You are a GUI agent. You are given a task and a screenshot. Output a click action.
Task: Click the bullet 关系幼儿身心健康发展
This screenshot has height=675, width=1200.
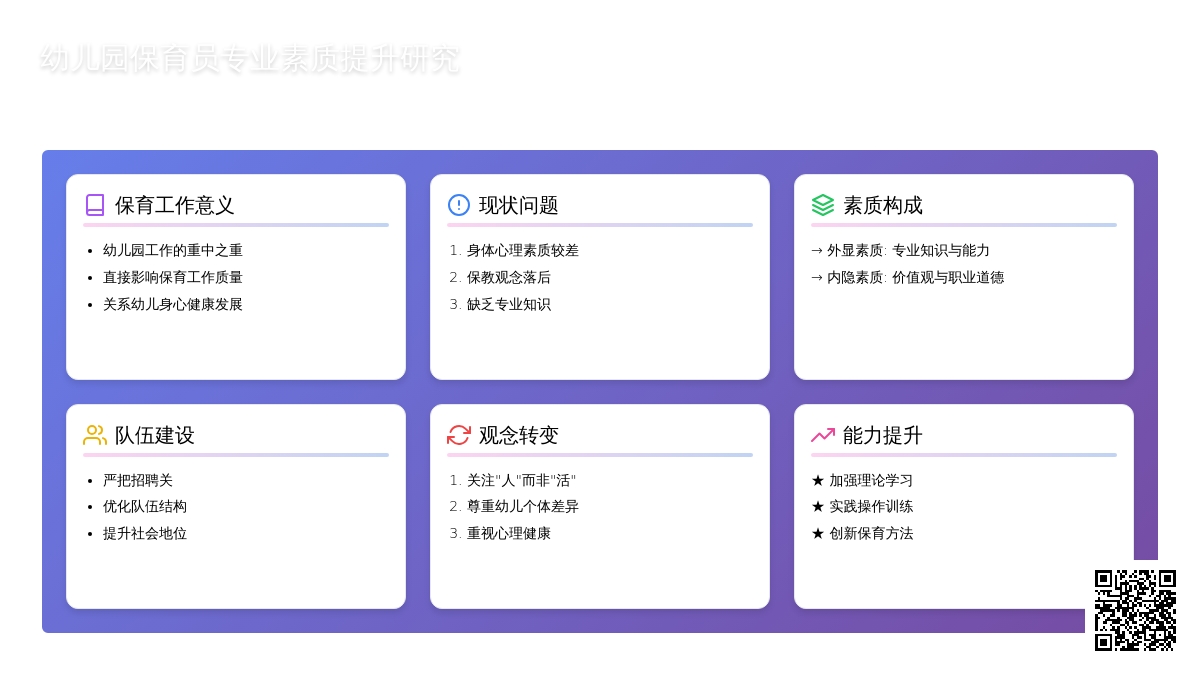173,304
